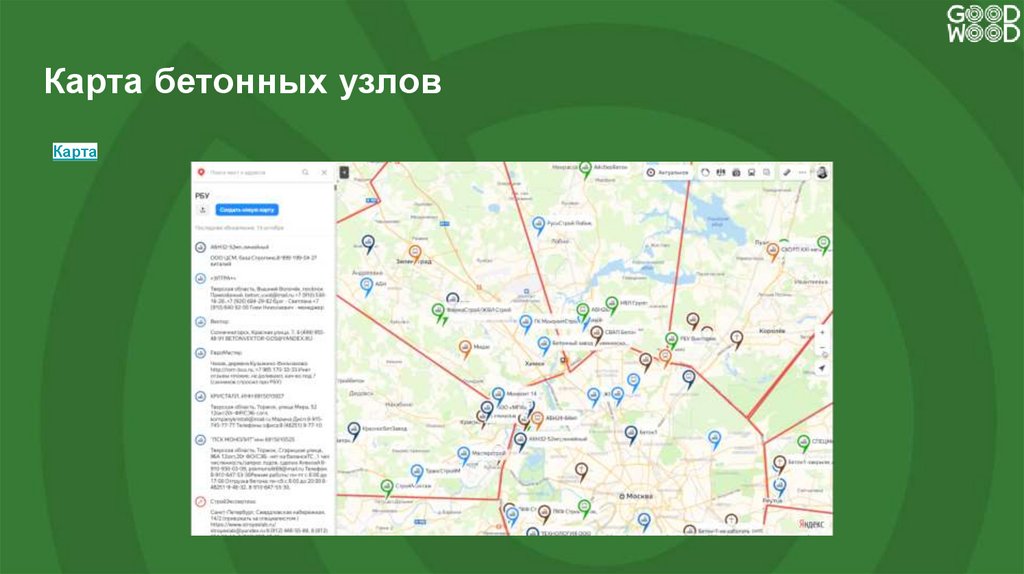Click the panoramas icon in map toolbar

pyautogui.click(x=721, y=172)
